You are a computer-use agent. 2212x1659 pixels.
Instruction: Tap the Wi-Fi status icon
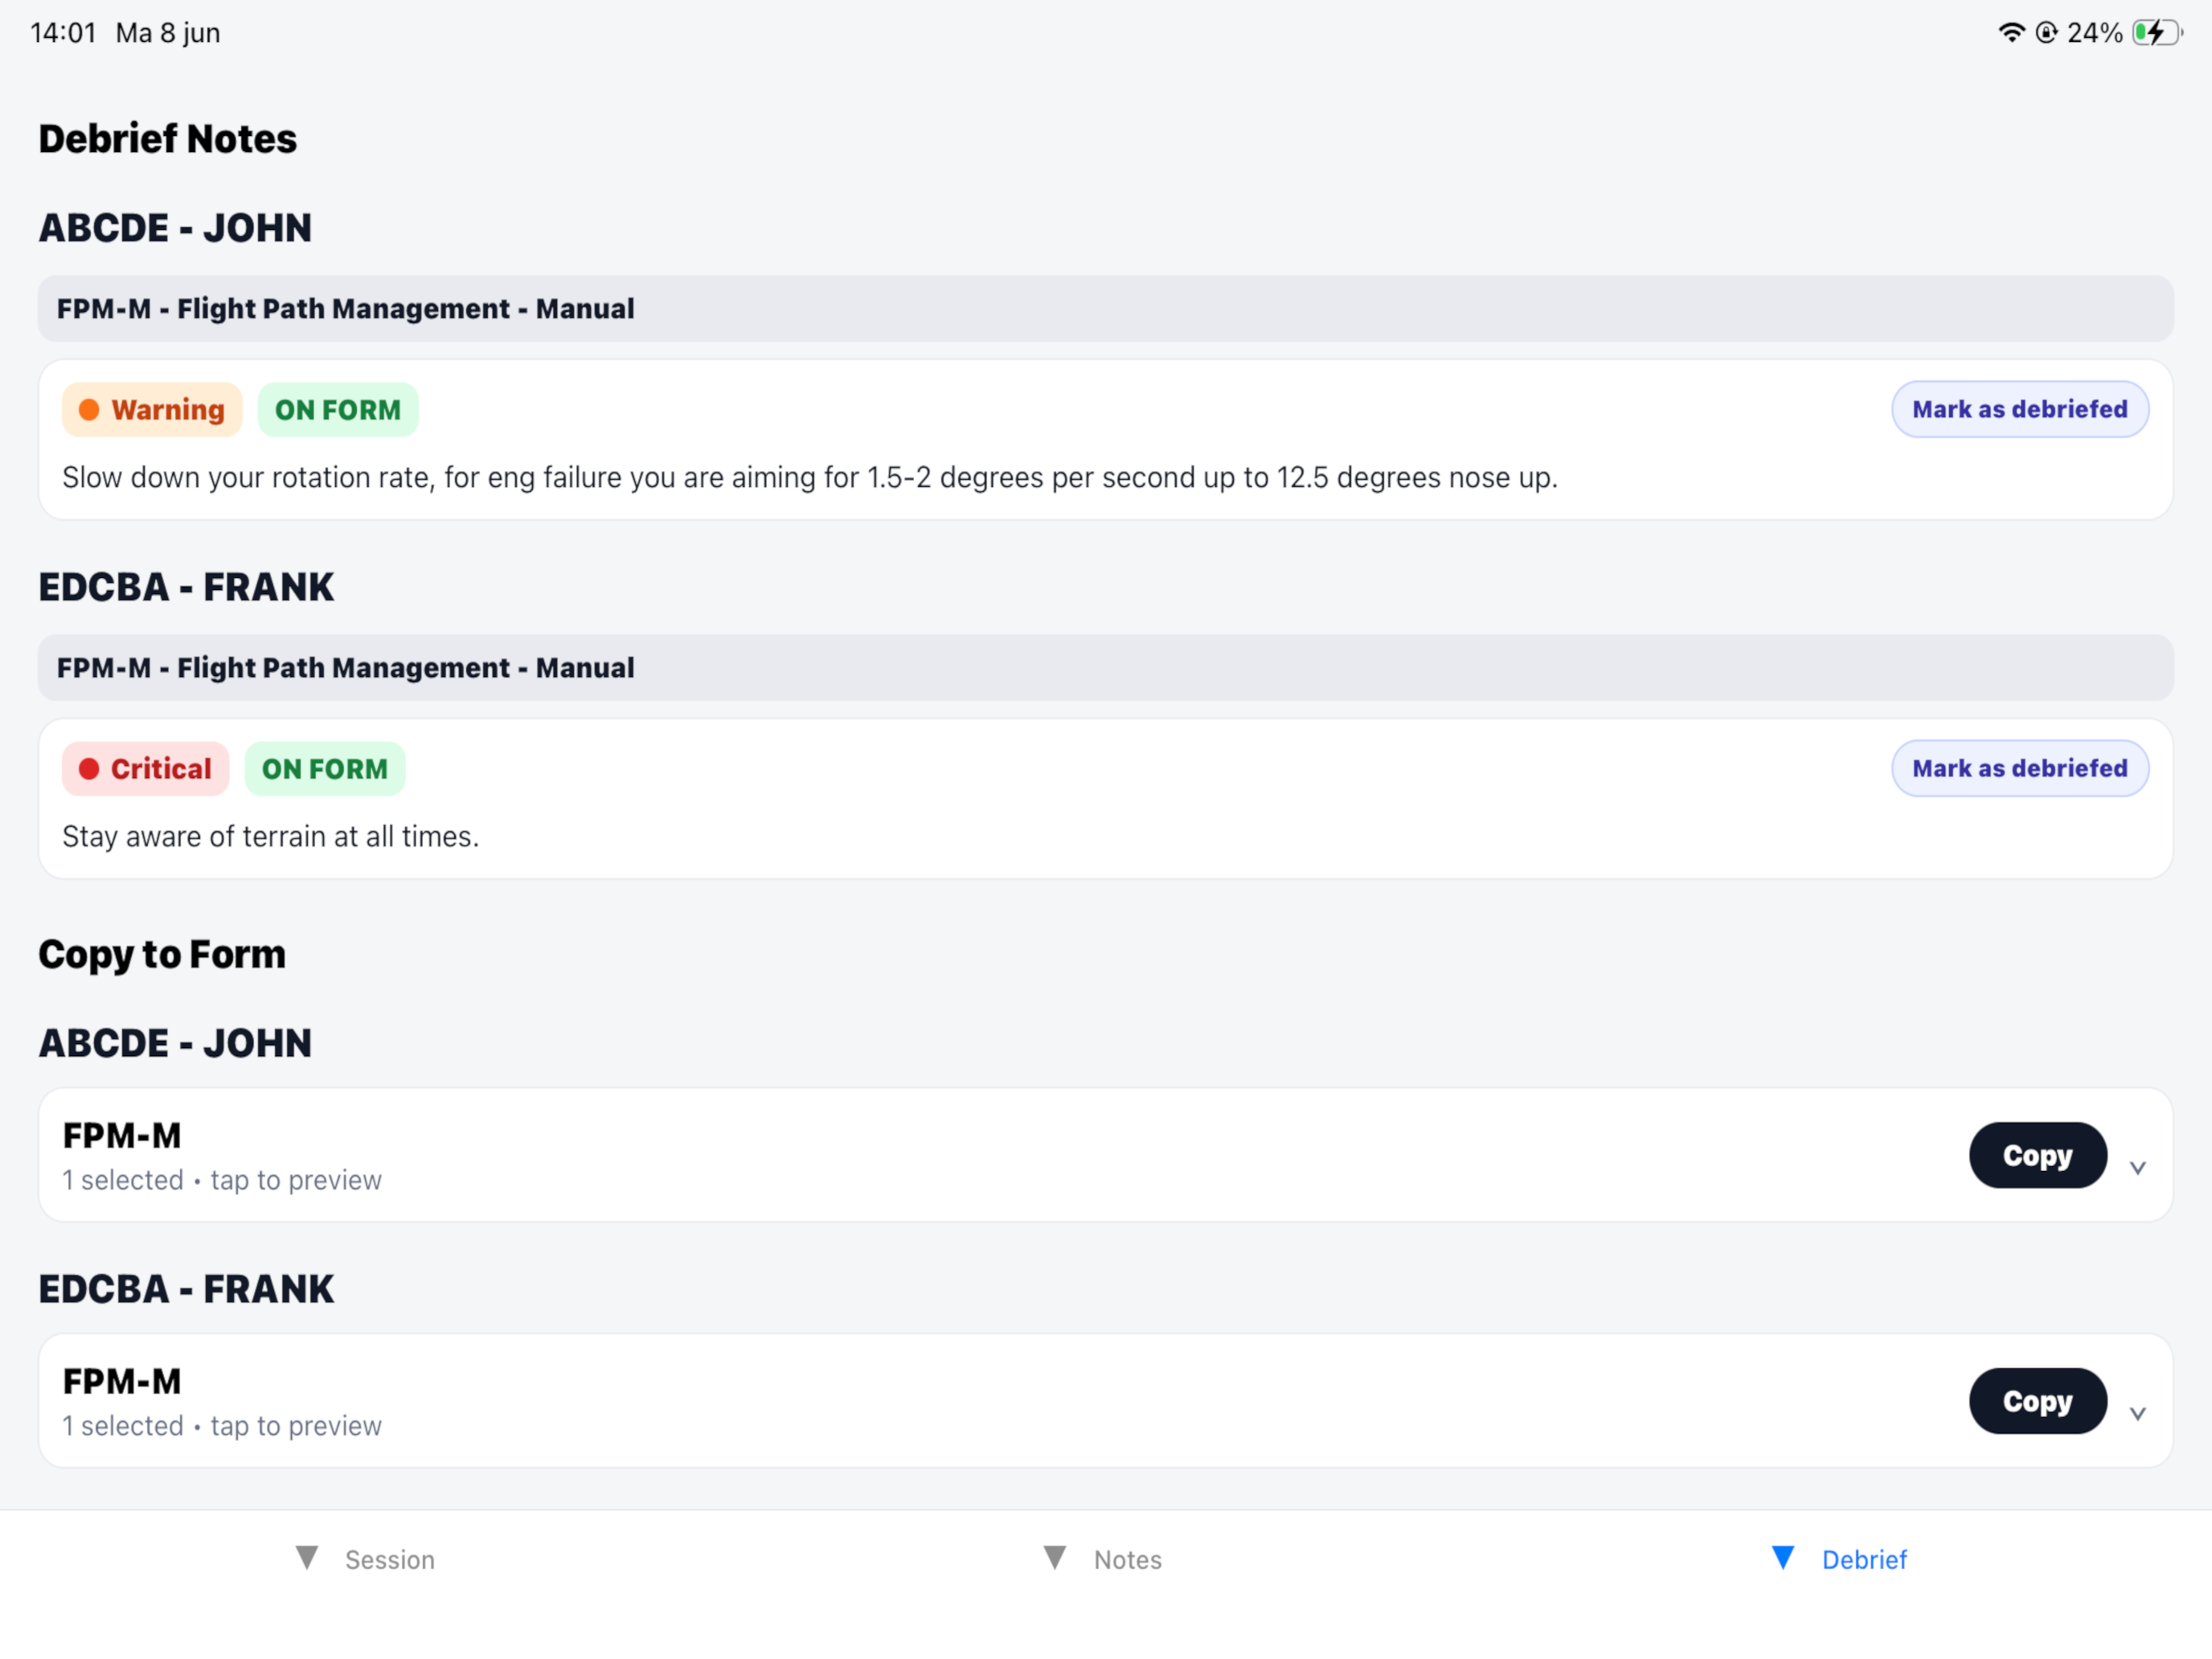pos(2011,33)
